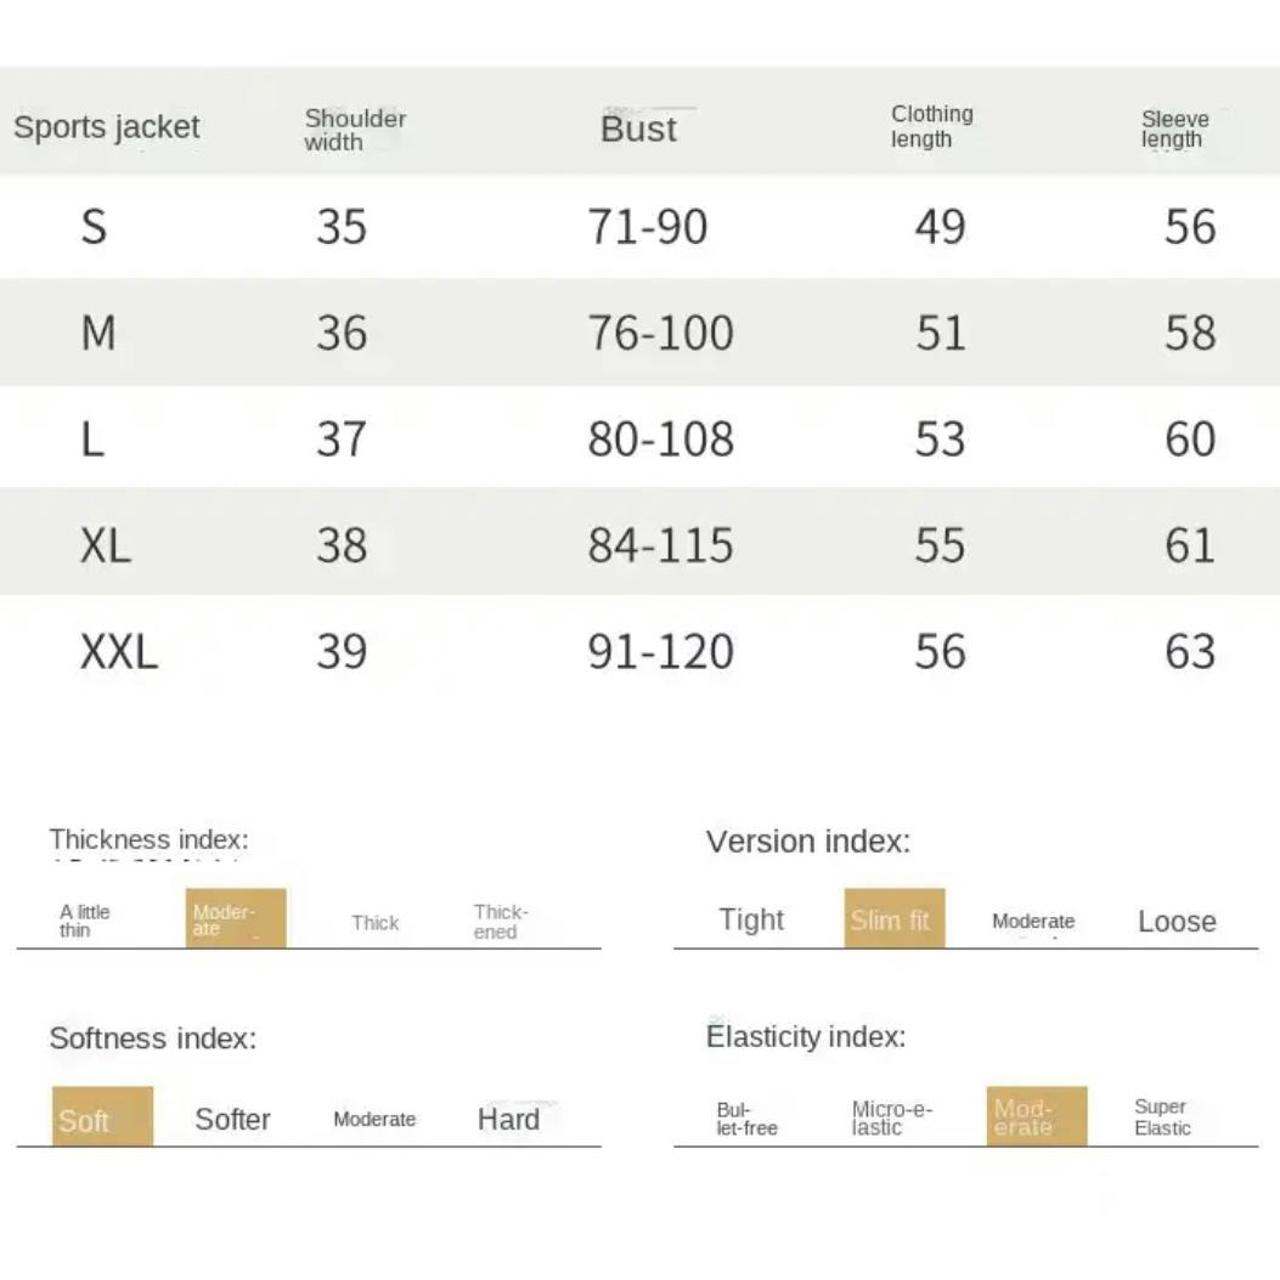This screenshot has height=1280, width=1280.
Task: Choose Loose in the Version index
Action: pos(1176,921)
